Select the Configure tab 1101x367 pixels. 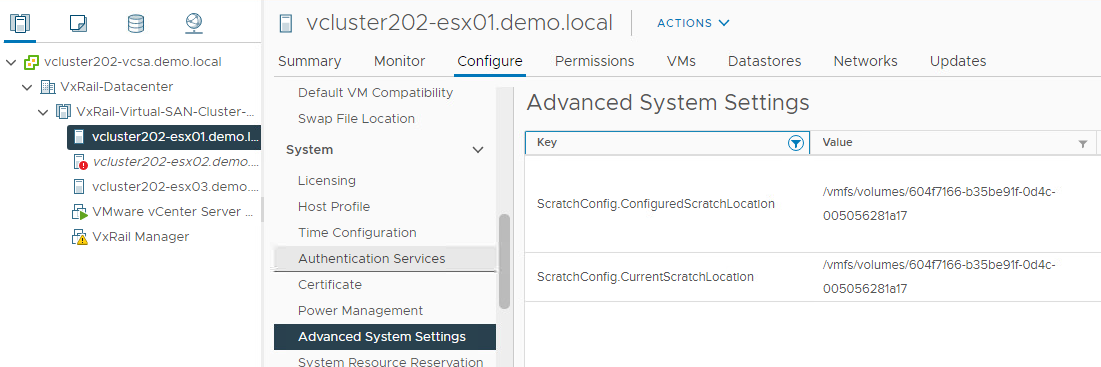(x=490, y=61)
